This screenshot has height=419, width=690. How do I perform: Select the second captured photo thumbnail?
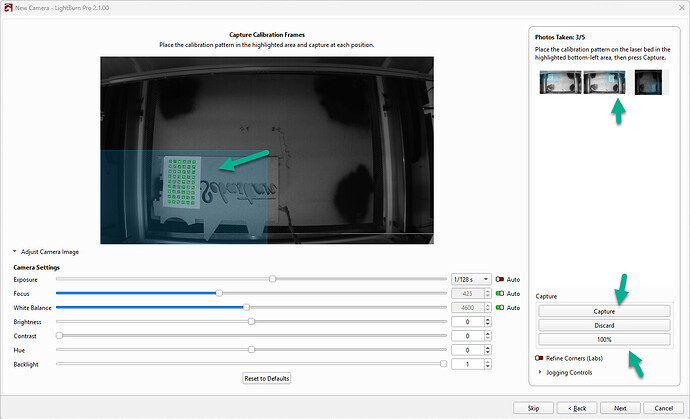click(604, 82)
